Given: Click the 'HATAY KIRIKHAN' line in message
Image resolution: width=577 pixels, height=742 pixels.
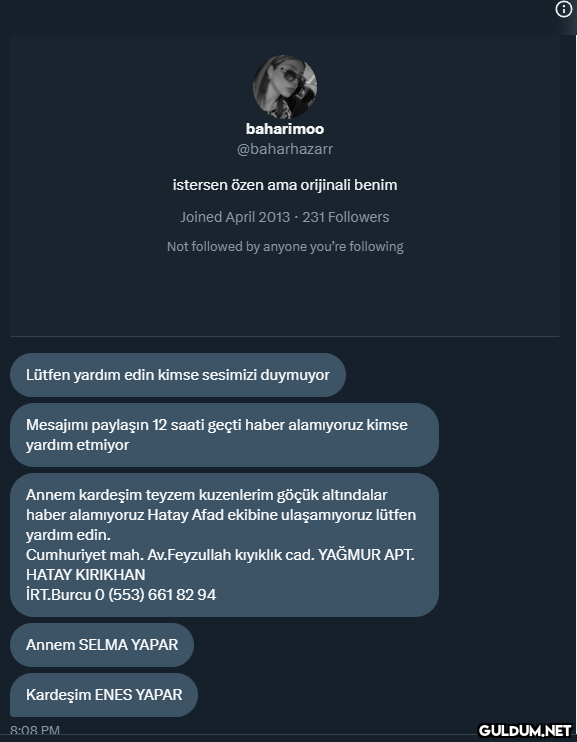Looking at the screenshot, I should [86, 574].
